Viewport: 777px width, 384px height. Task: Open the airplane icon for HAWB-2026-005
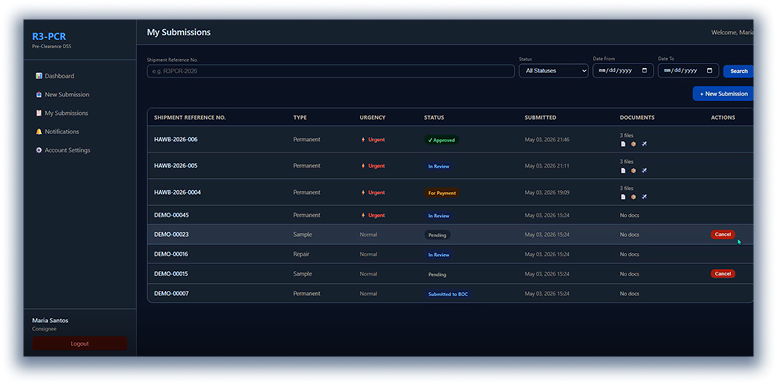(x=644, y=170)
